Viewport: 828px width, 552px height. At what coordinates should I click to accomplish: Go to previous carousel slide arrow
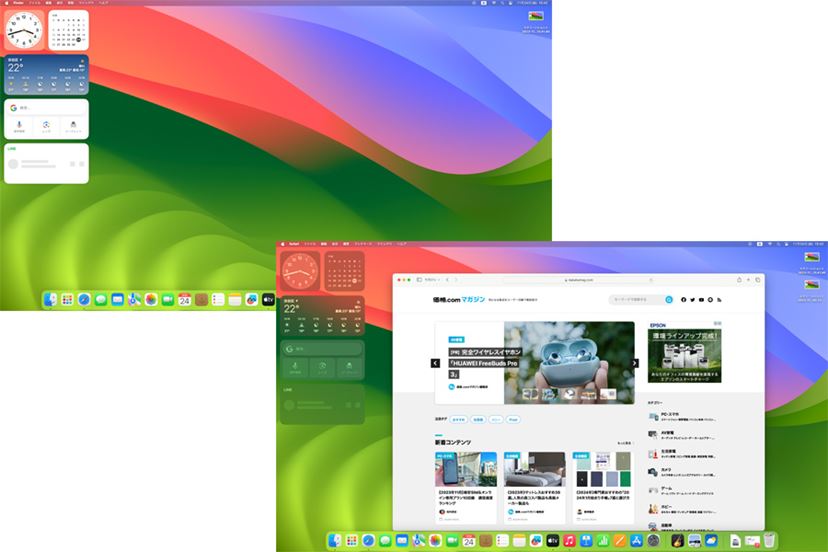[x=435, y=363]
